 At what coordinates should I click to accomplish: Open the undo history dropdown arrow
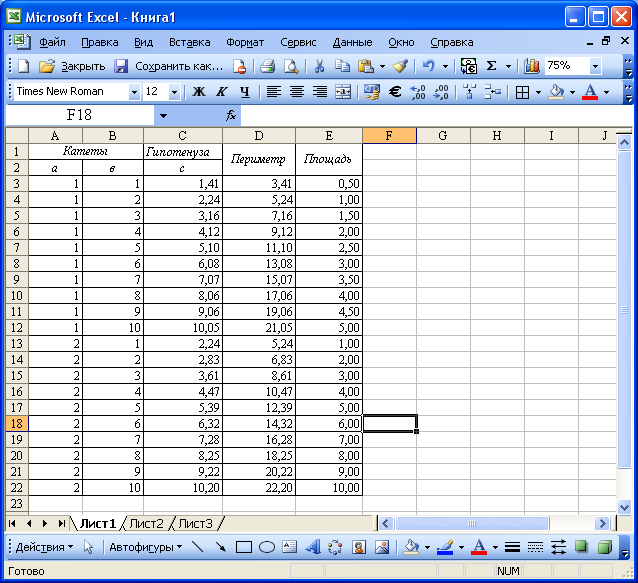[x=446, y=66]
